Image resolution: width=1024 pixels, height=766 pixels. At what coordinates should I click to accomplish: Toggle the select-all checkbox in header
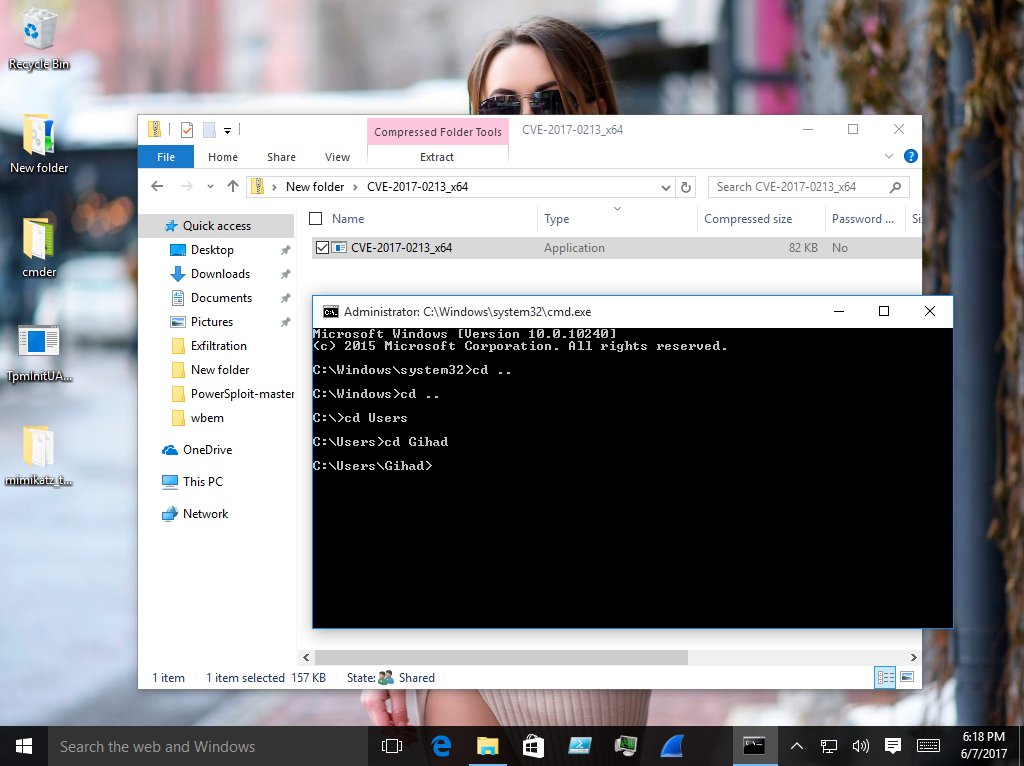point(315,219)
